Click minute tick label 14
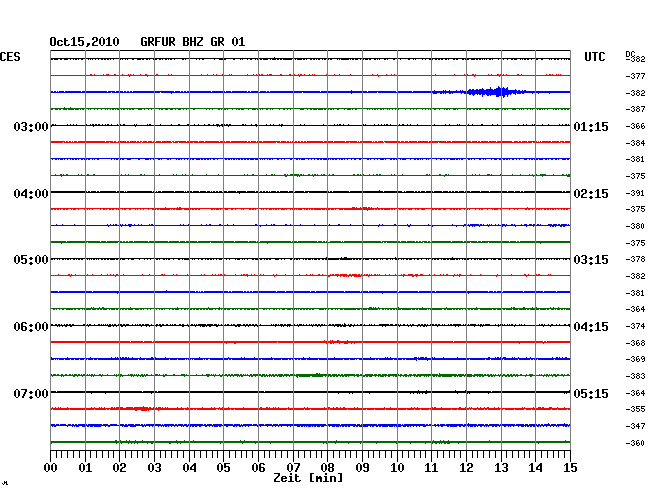 point(535,468)
